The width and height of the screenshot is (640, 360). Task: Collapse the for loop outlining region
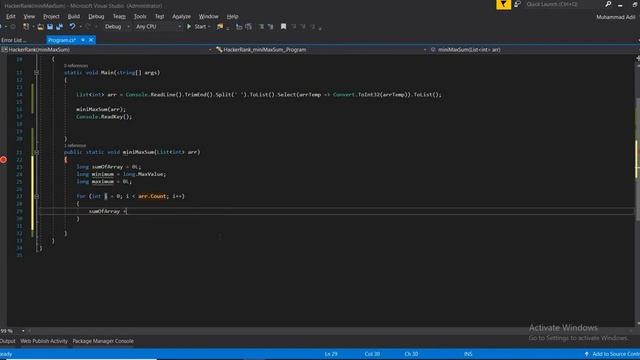[x=36, y=196]
